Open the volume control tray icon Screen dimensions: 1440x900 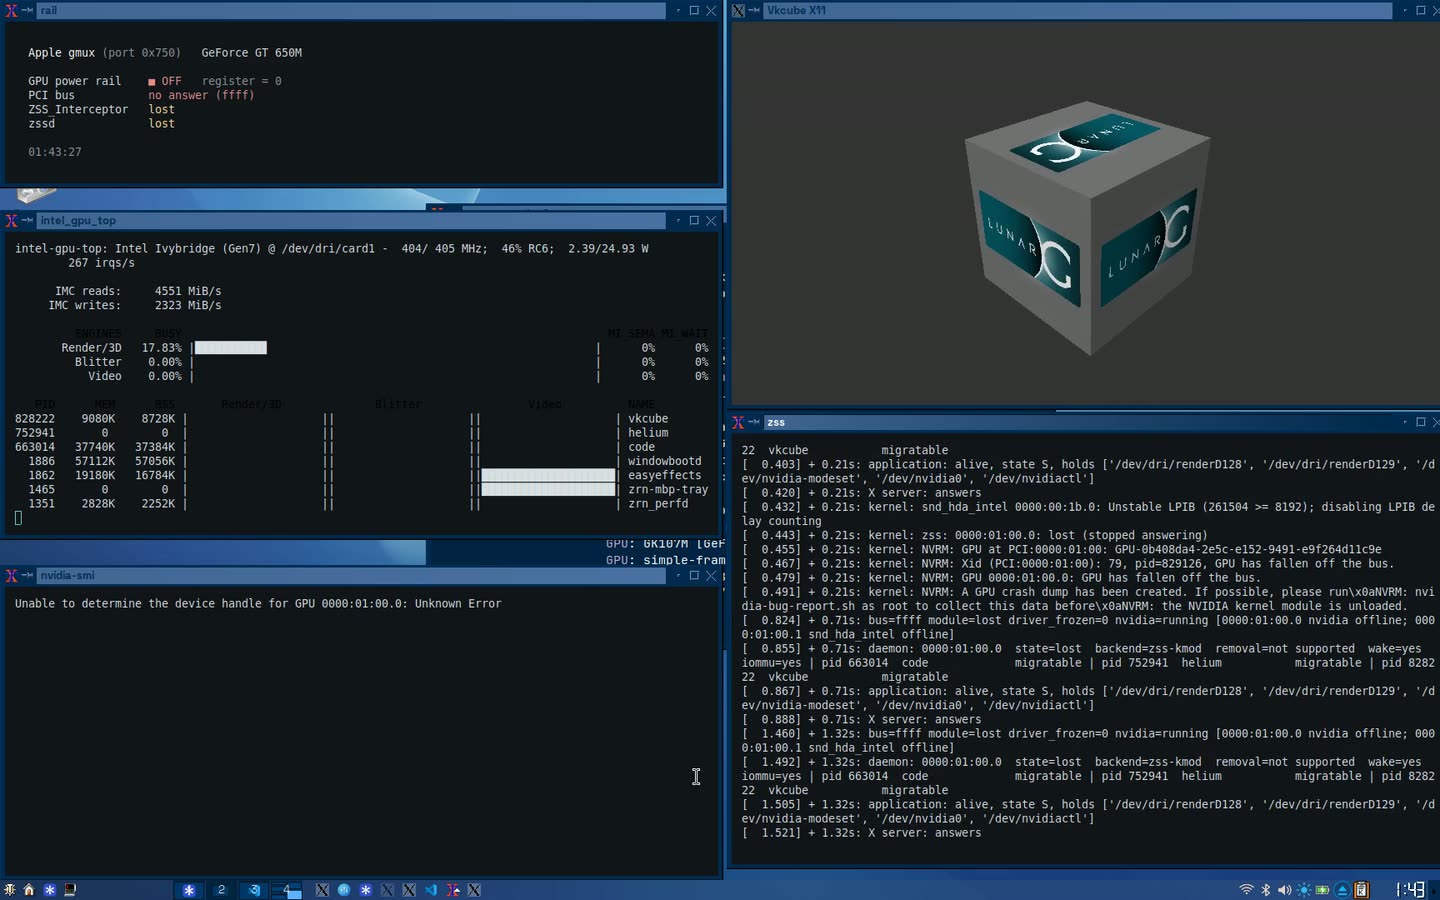coord(1284,890)
